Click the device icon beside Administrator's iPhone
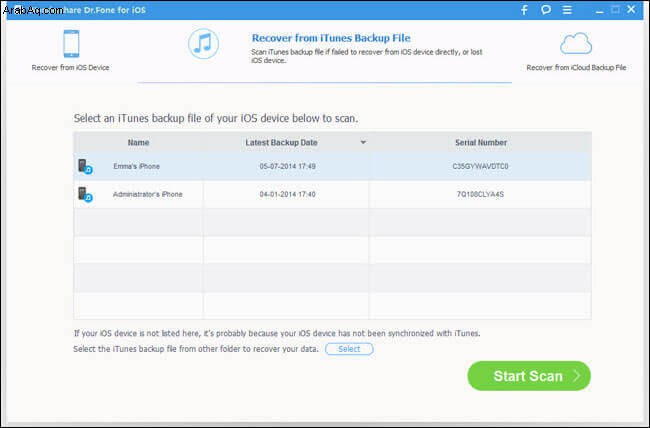The height and width of the screenshot is (428, 650). 85,194
